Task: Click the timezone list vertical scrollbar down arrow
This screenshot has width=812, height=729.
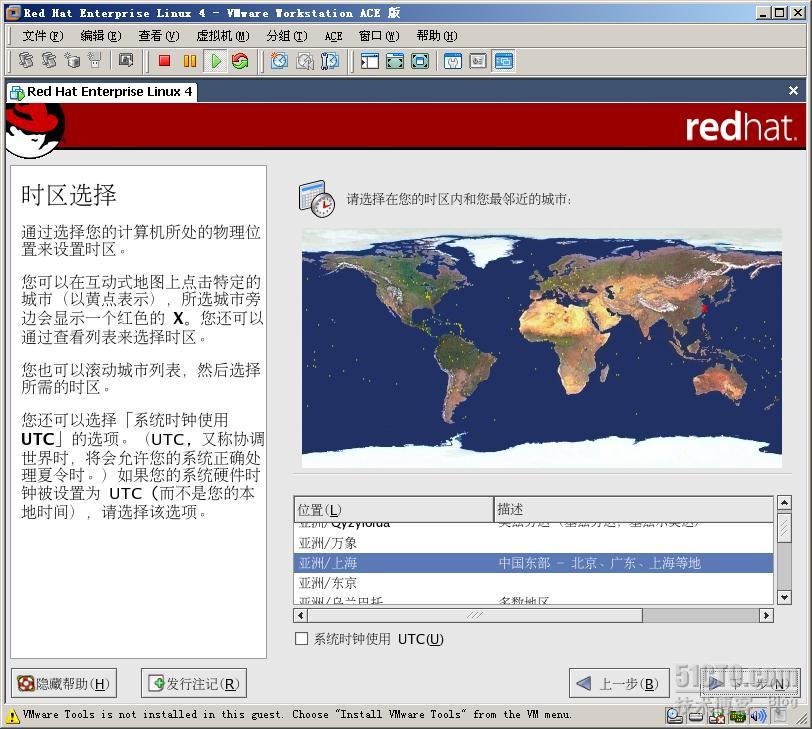Action: click(785, 597)
